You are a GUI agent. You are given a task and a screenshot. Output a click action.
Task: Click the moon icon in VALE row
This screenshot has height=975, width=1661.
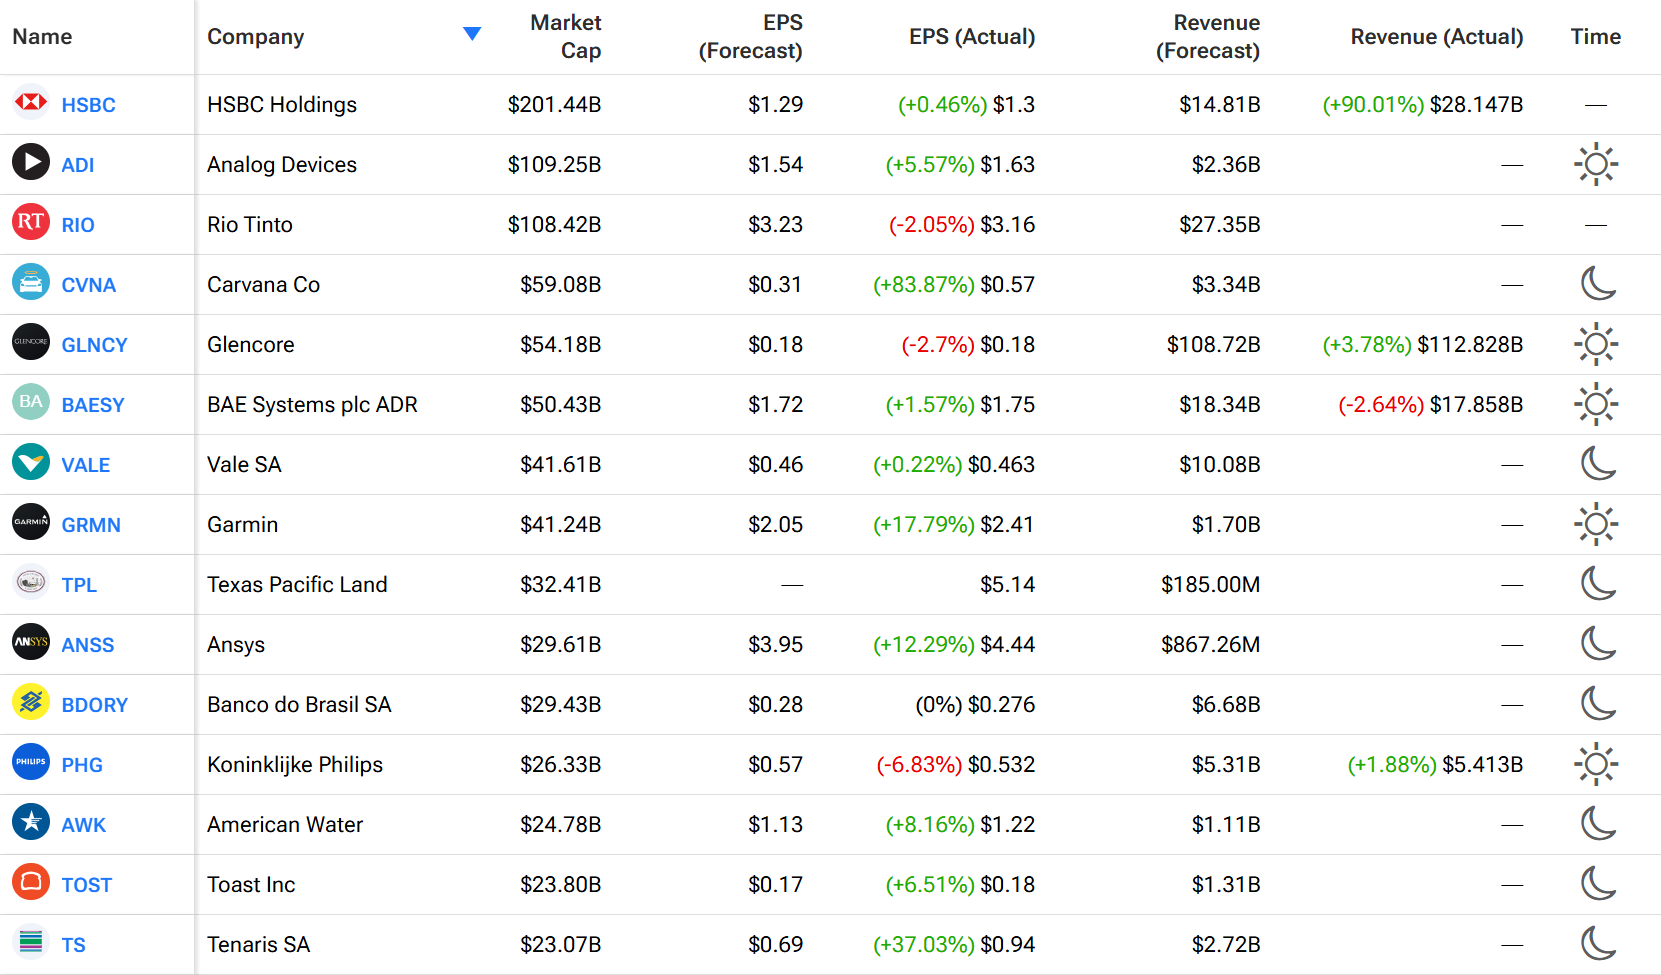tap(1598, 464)
